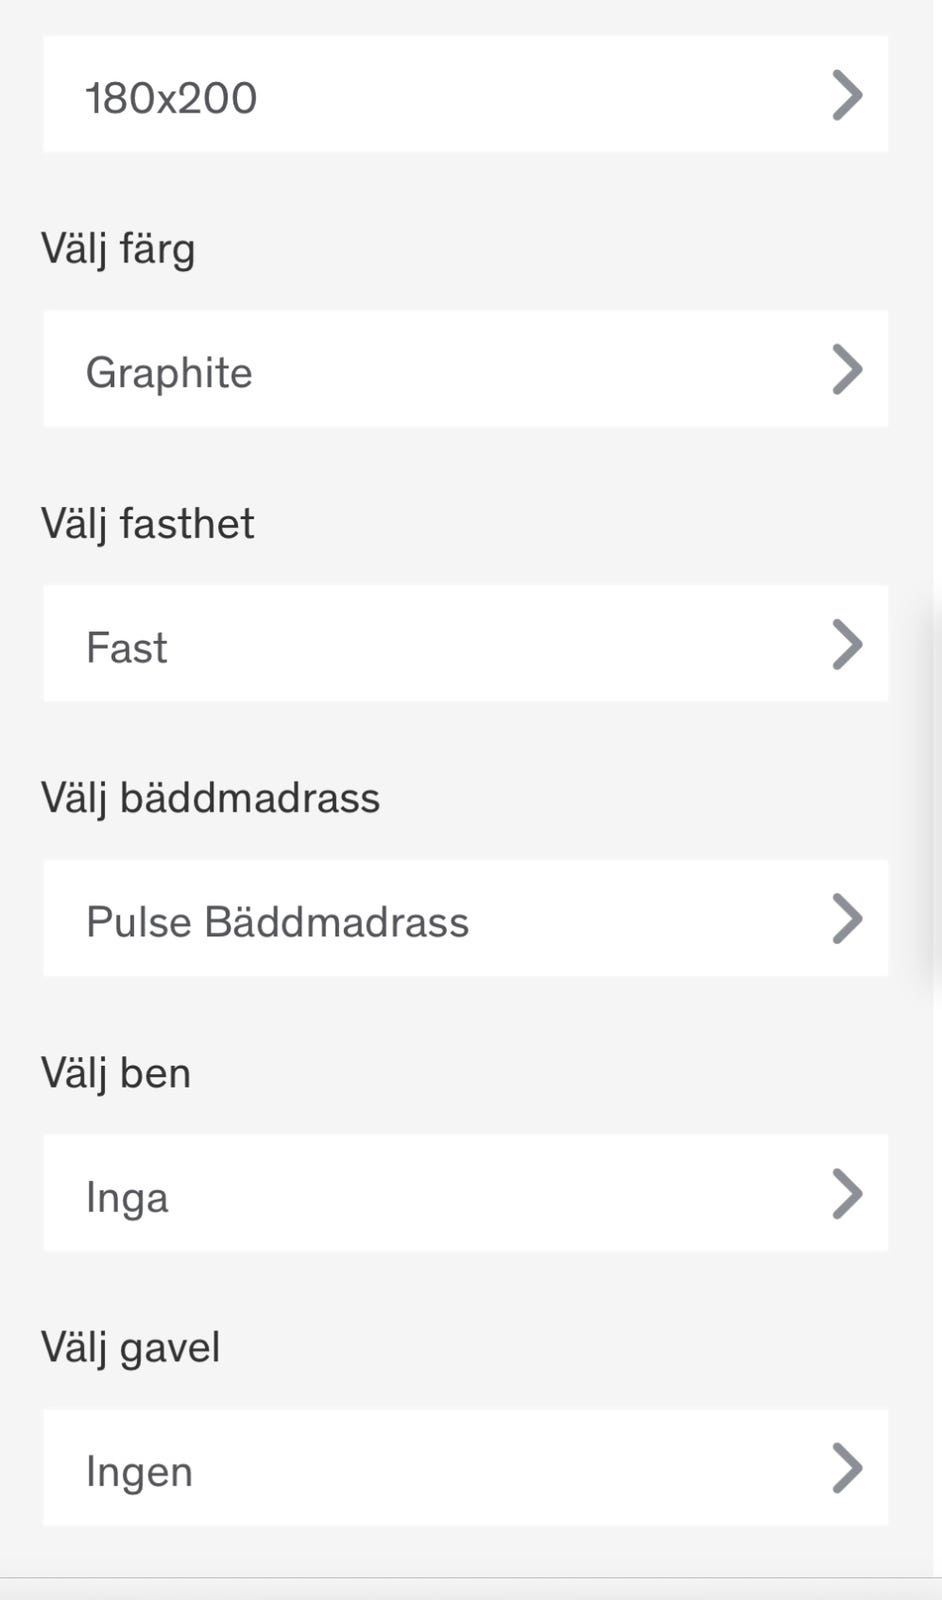942x1600 pixels.
Task: Click the 'Välj fasthet' heading
Action: (148, 523)
